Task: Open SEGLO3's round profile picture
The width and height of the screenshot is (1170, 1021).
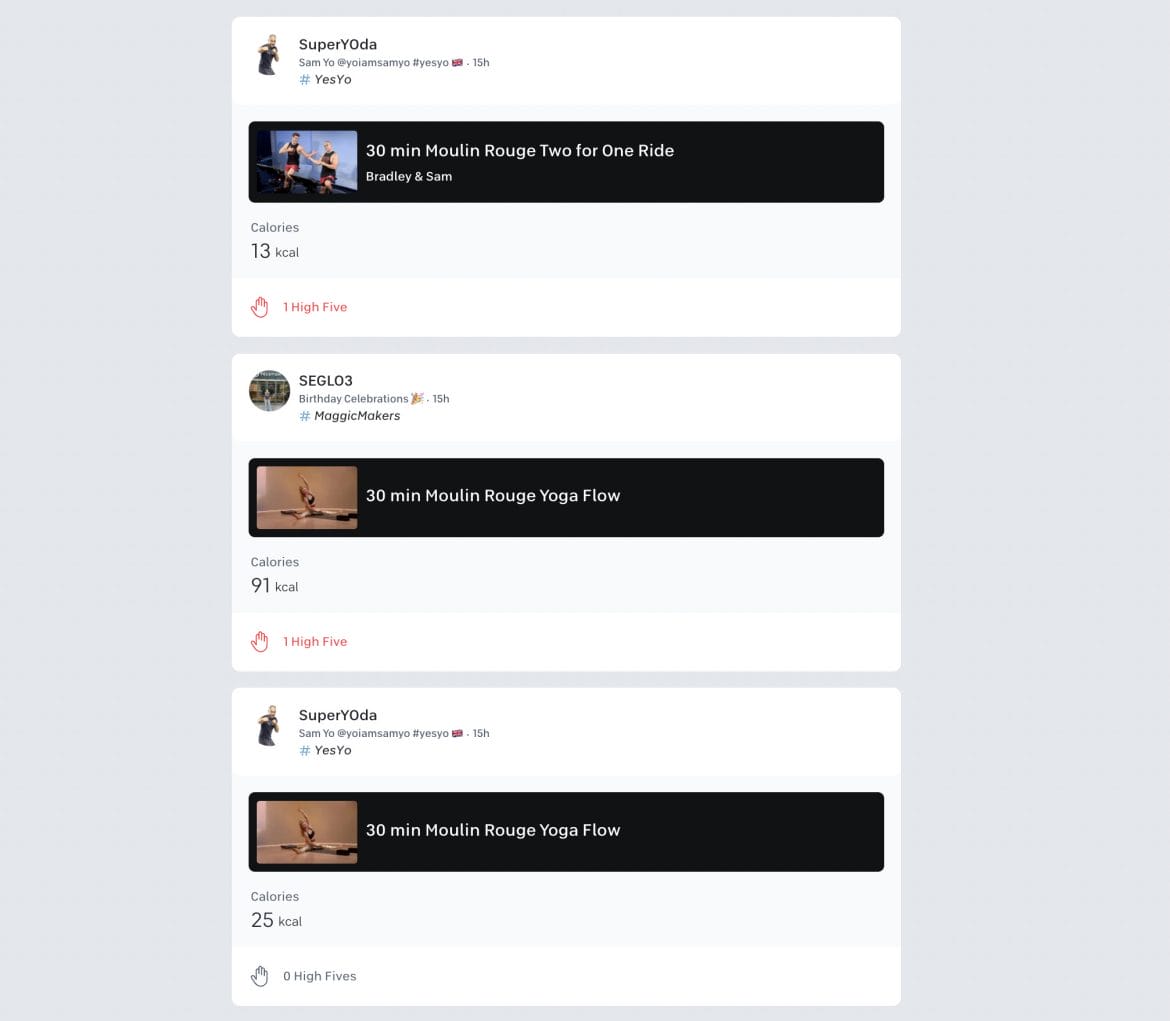Action: click(x=269, y=390)
